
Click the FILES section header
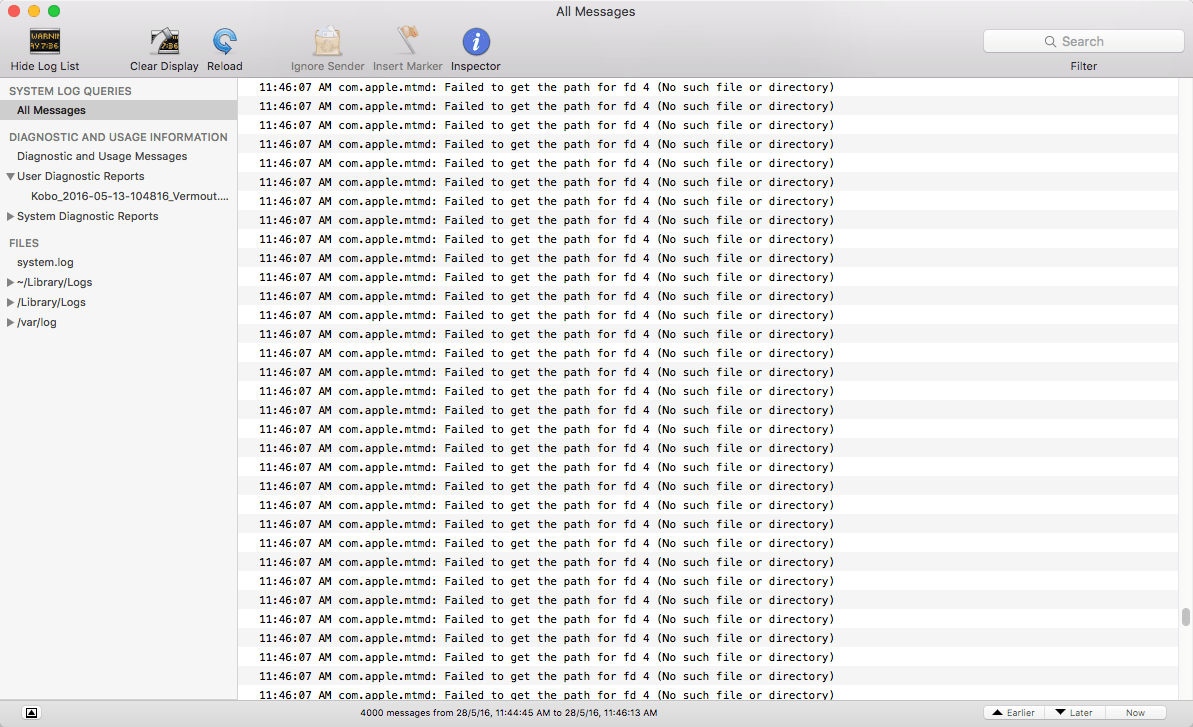coord(24,243)
